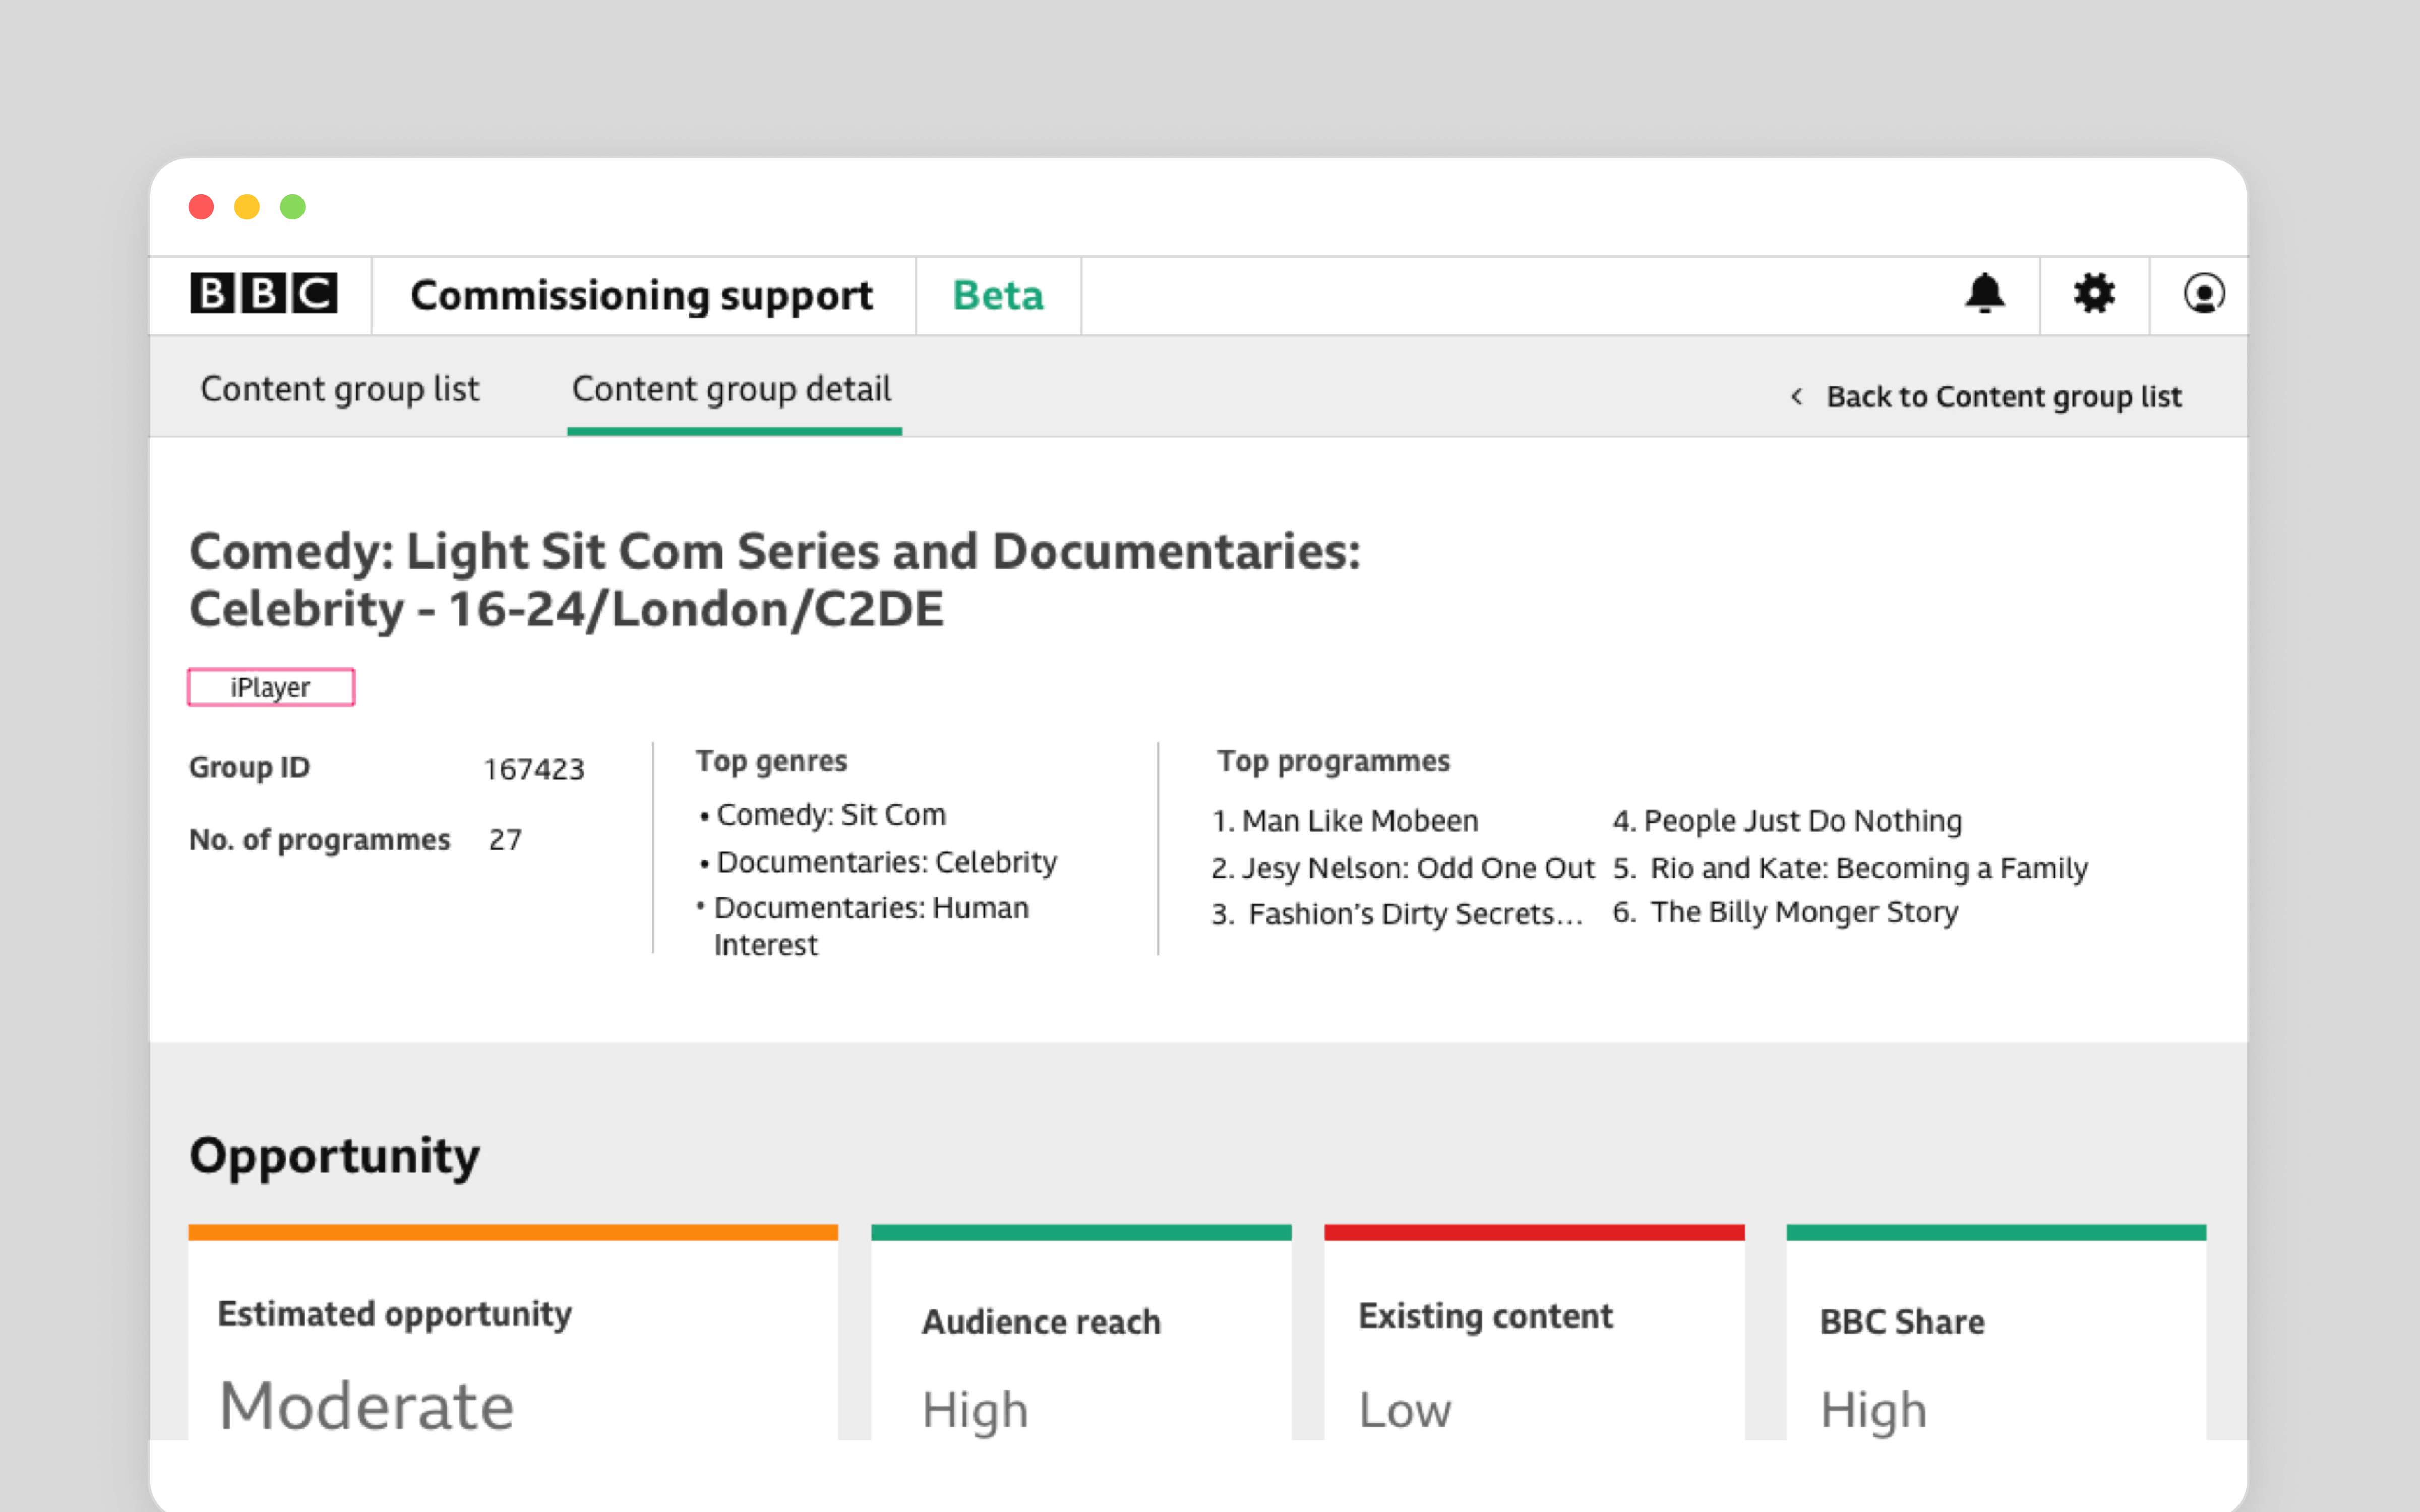Select Group ID value 167423
2420x1512 pixels.
[x=534, y=769]
